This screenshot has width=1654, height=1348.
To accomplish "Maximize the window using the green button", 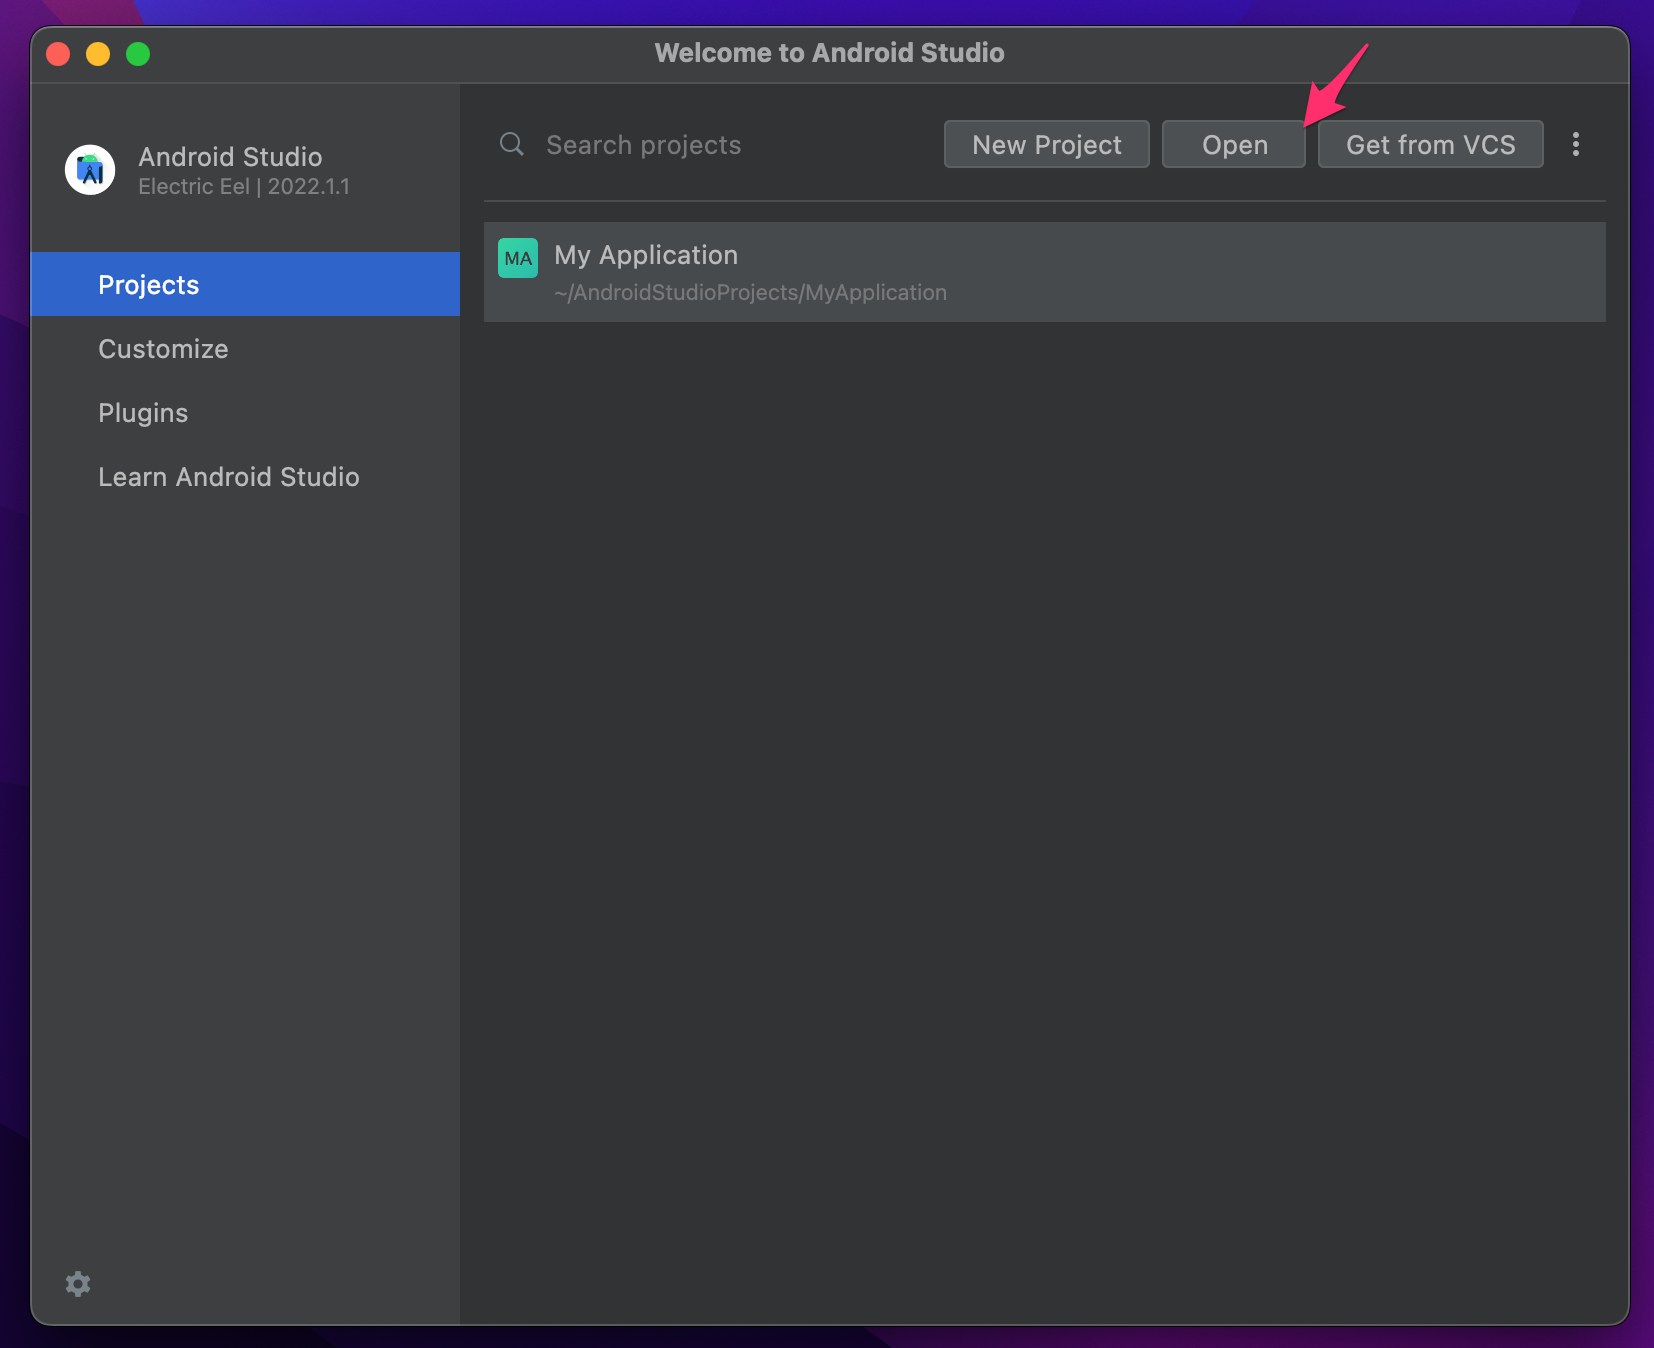I will click(x=138, y=54).
